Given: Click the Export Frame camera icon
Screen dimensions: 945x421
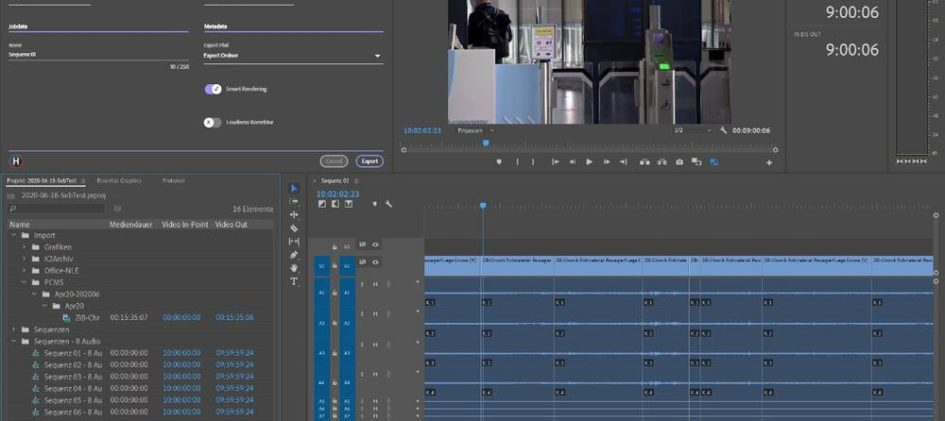Looking at the screenshot, I should 679,162.
